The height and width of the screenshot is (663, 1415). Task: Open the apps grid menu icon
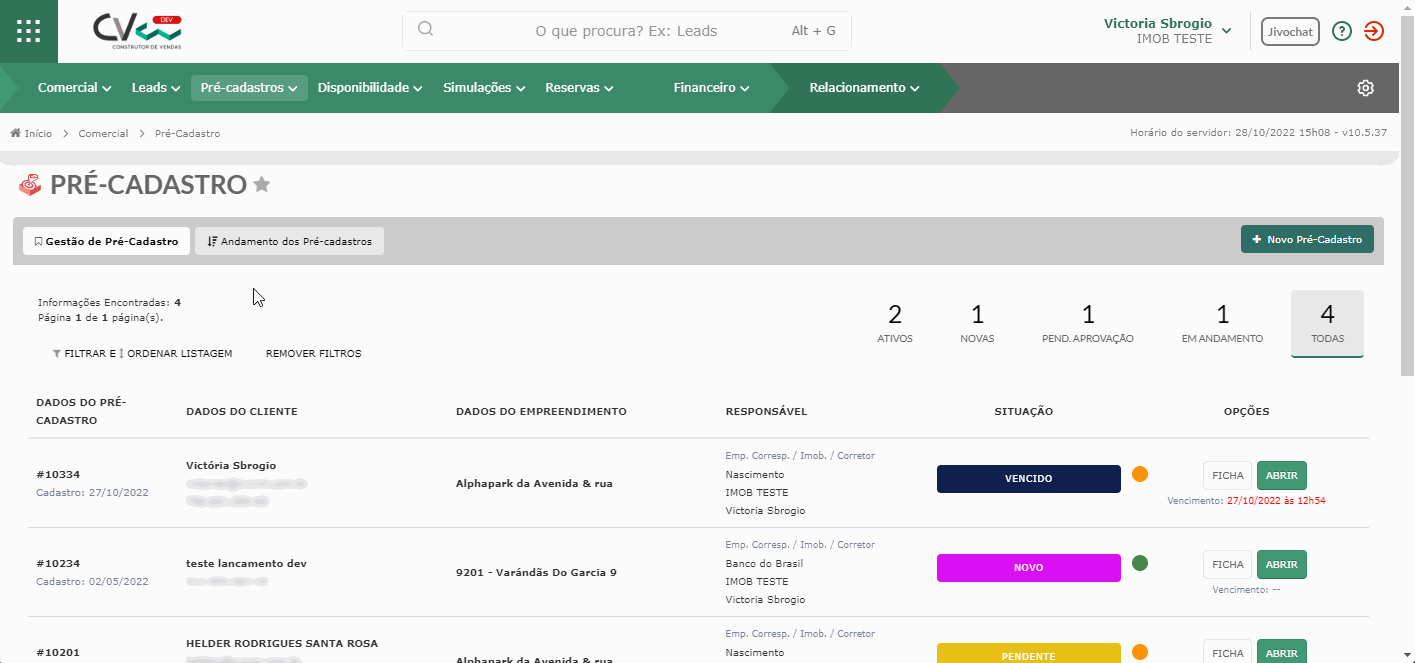click(29, 31)
